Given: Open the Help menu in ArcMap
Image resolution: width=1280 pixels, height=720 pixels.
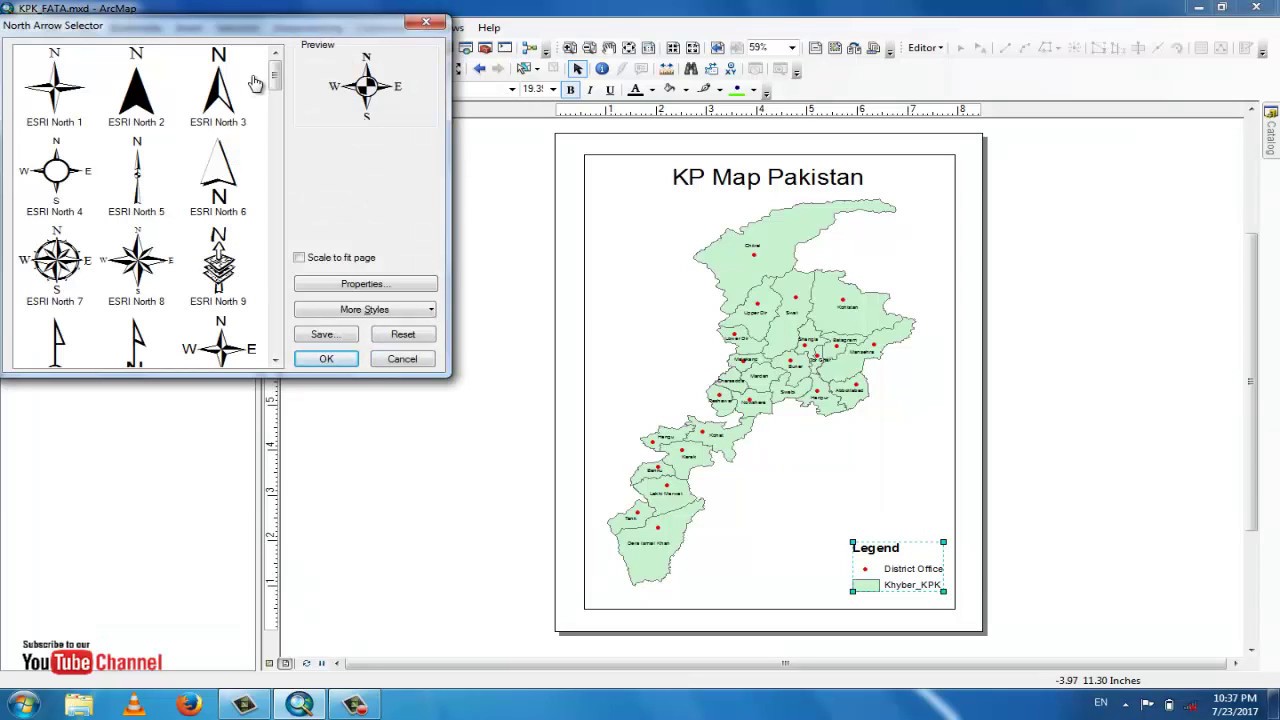Looking at the screenshot, I should [489, 27].
